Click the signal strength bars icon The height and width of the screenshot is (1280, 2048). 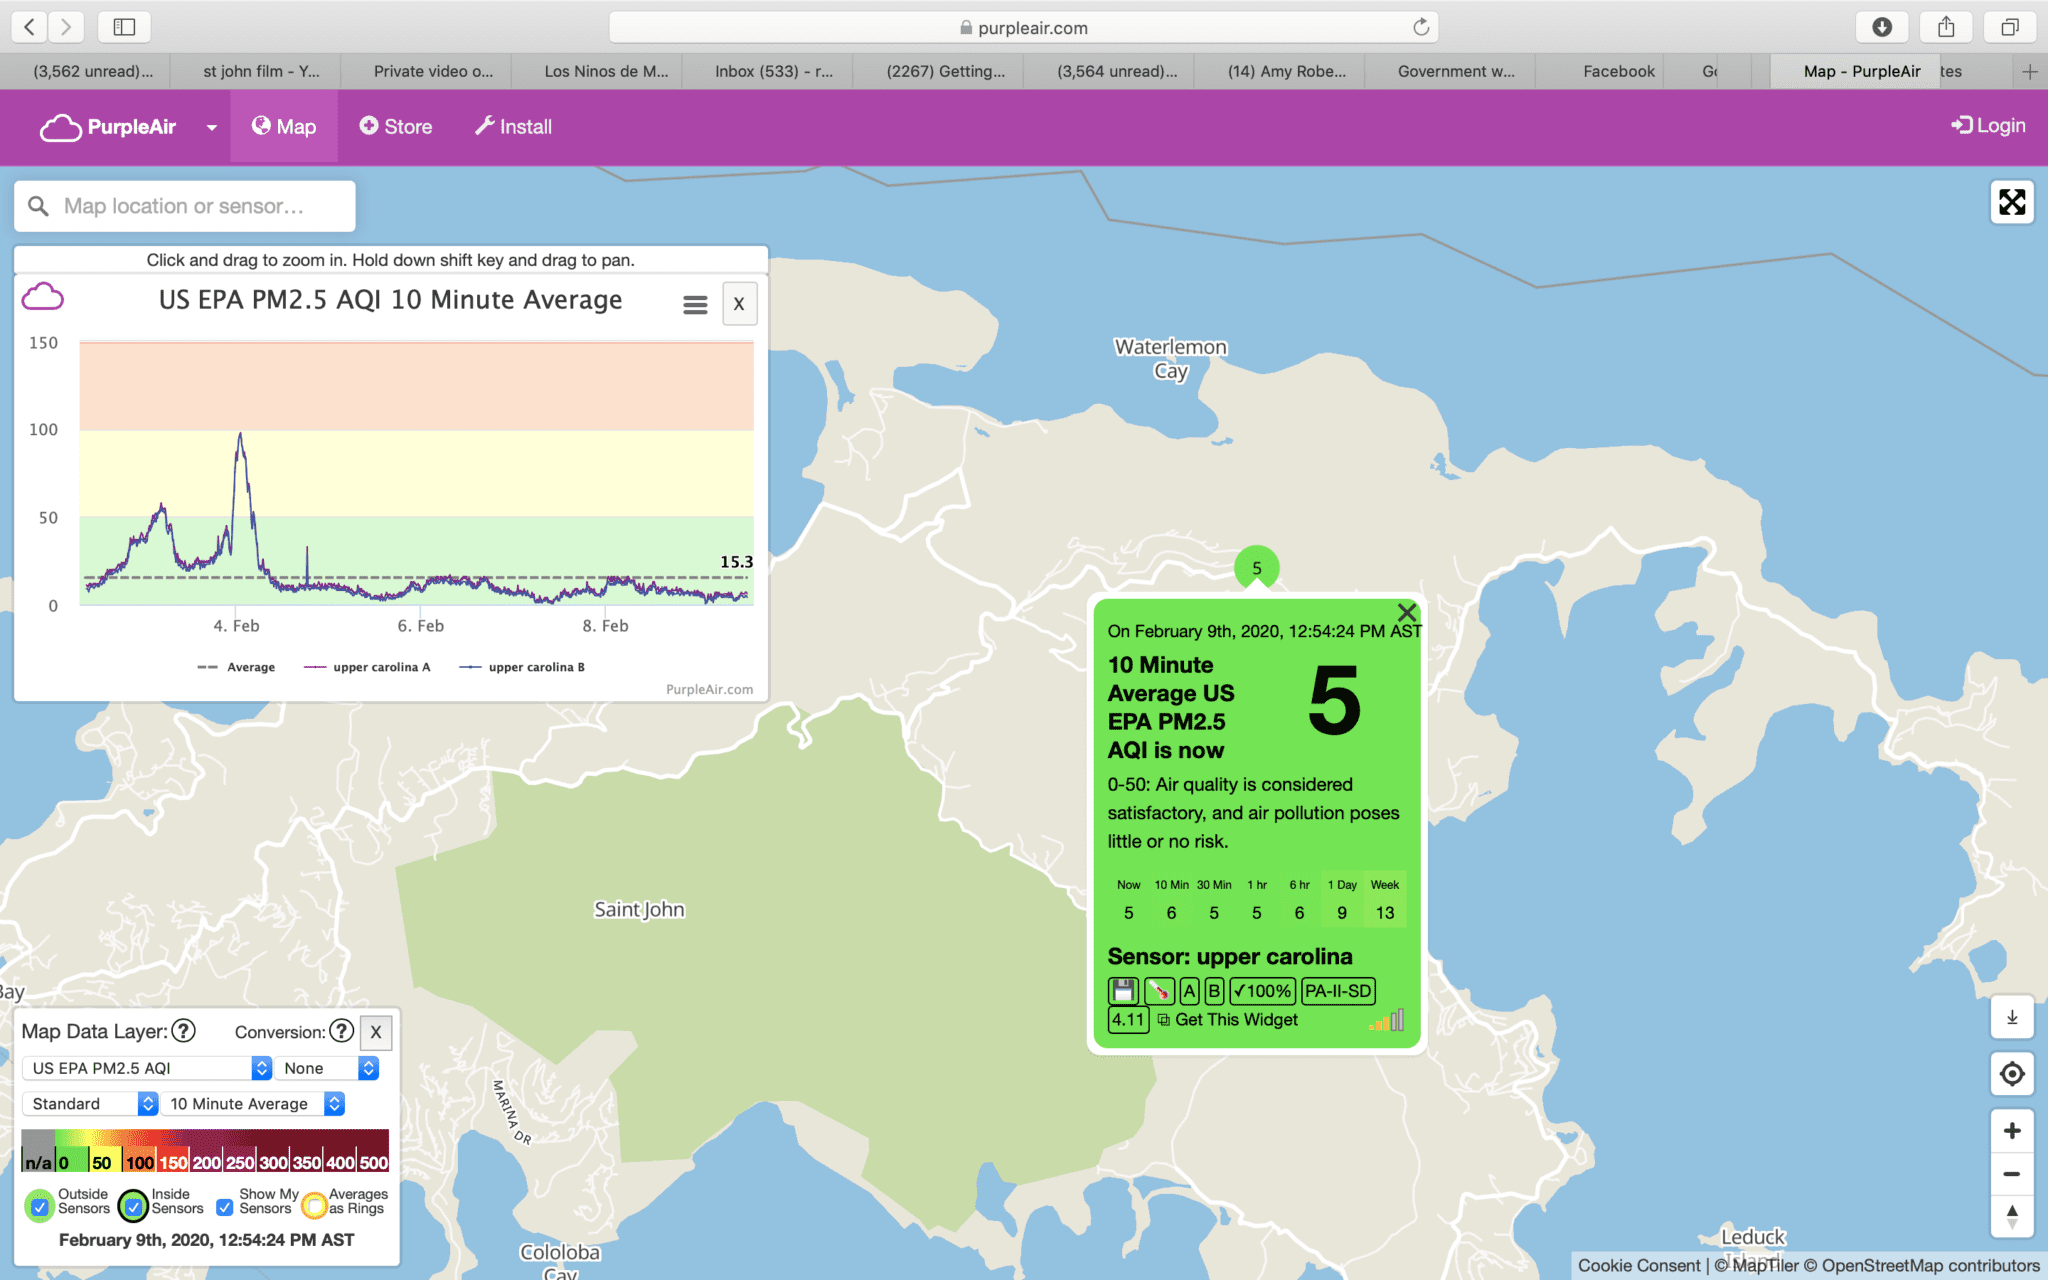click(1387, 1020)
